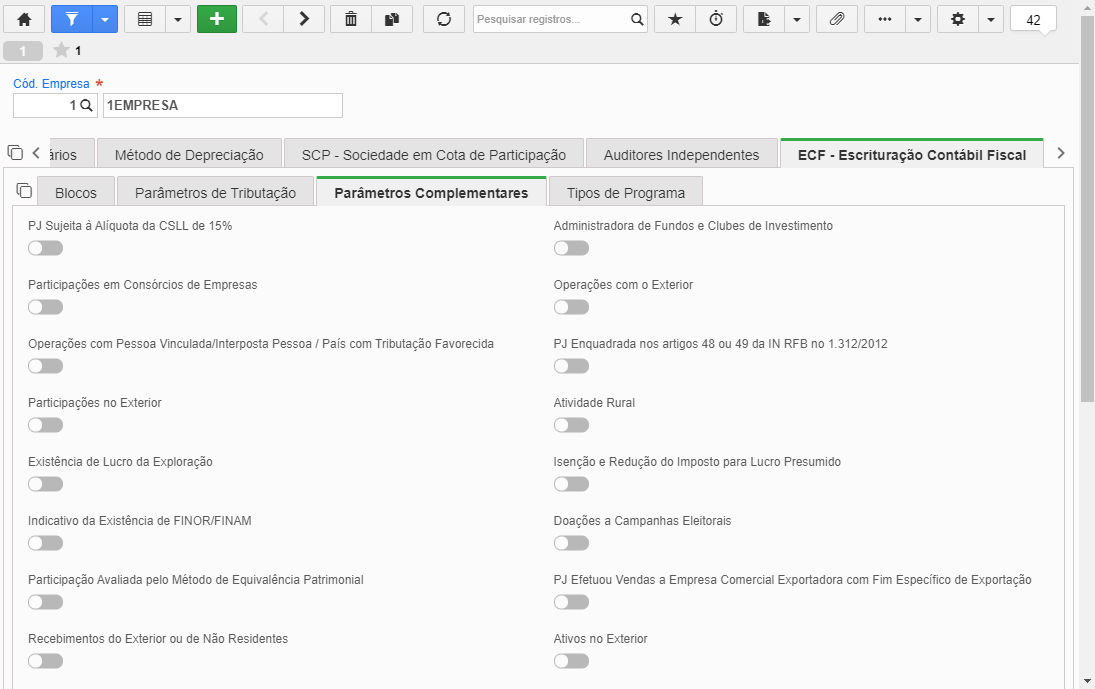Screen dimensions: 1095x689
Task: Go to the home screen icon
Action: click(24, 19)
